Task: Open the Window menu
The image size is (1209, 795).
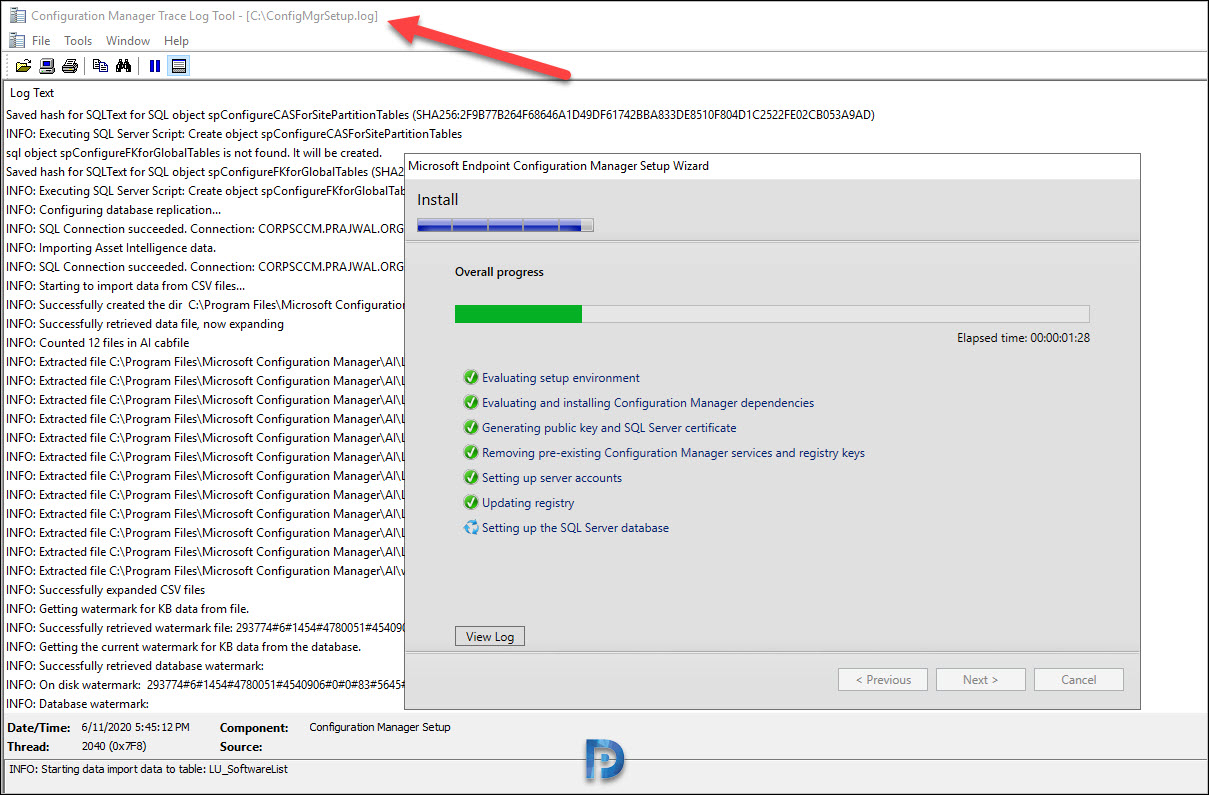Action: 128,41
